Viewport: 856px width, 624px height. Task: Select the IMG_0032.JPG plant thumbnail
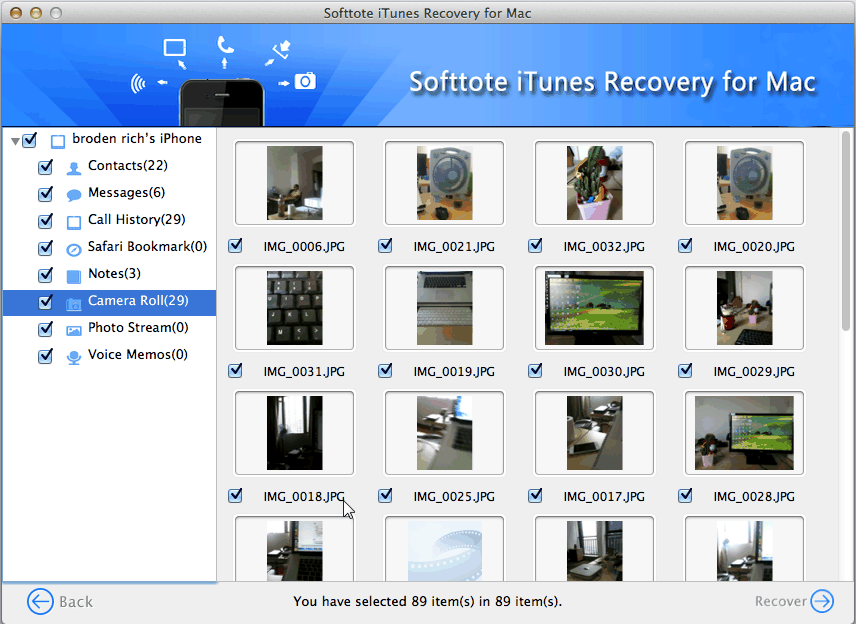[594, 183]
